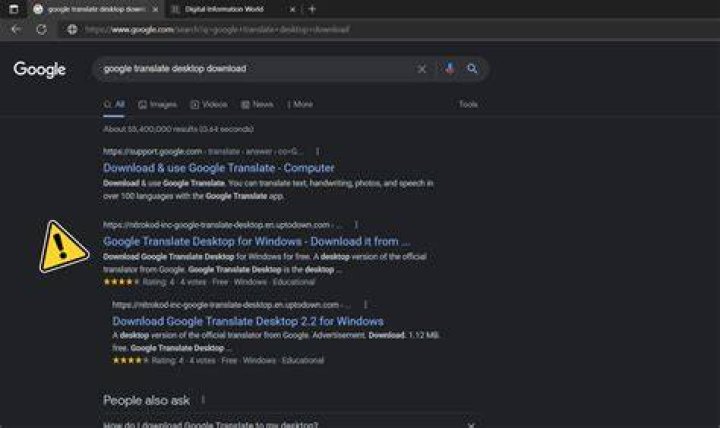
Task: Switch to the News results tab
Action: (257, 105)
